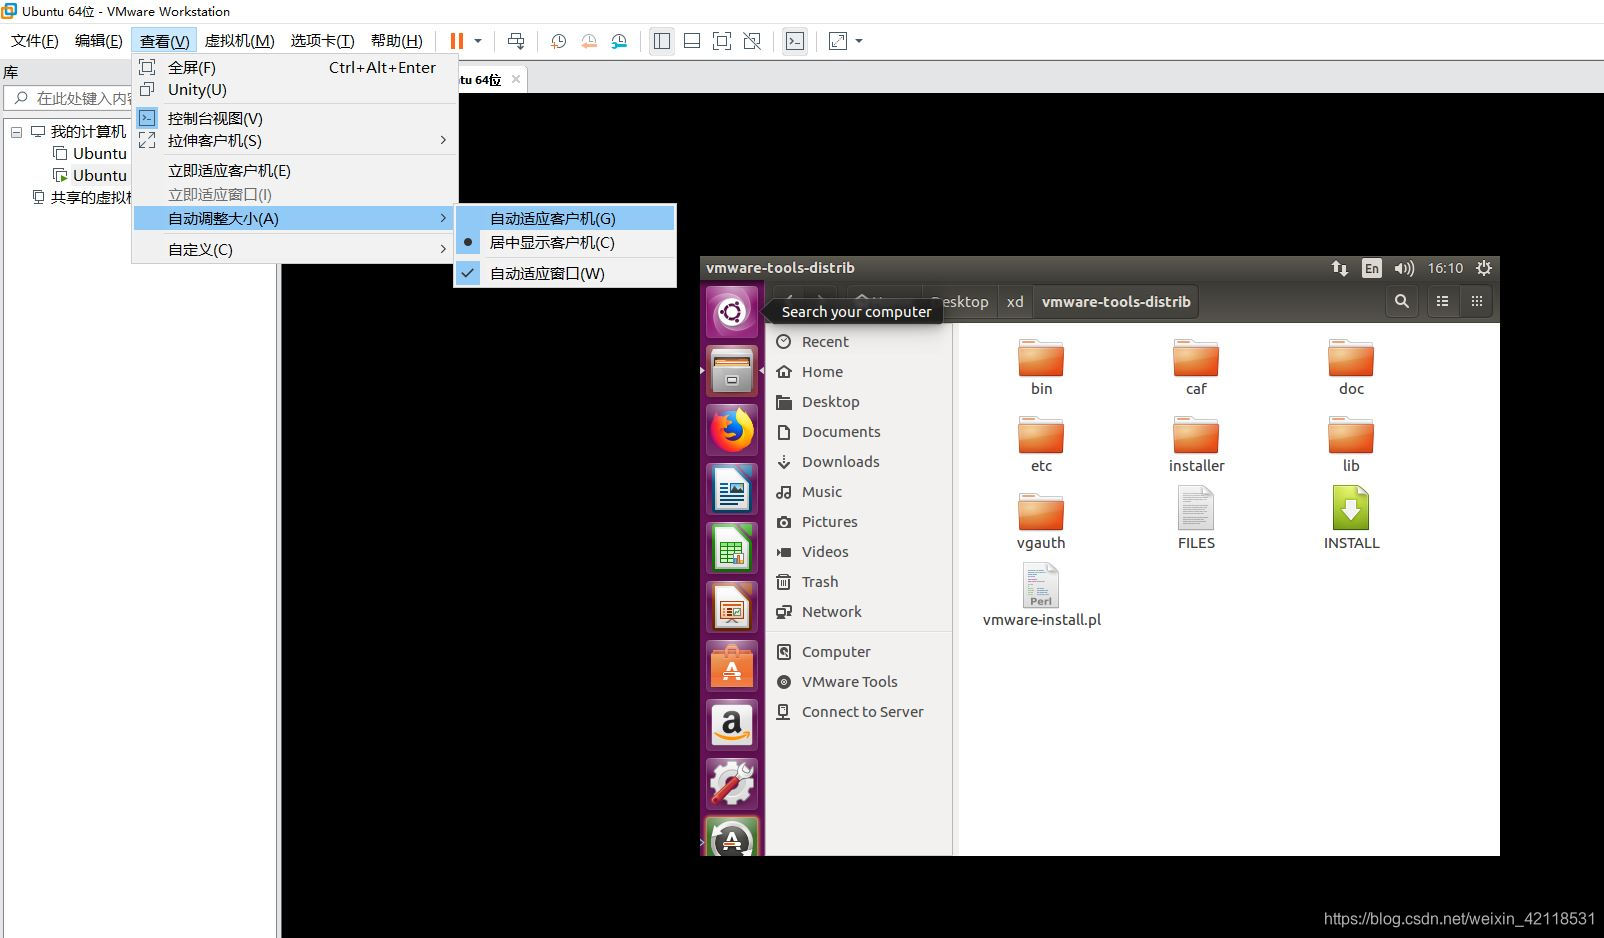Screen dimensions: 1604x938
Task: Click the enter full screen toolbar icon
Action: point(722,41)
